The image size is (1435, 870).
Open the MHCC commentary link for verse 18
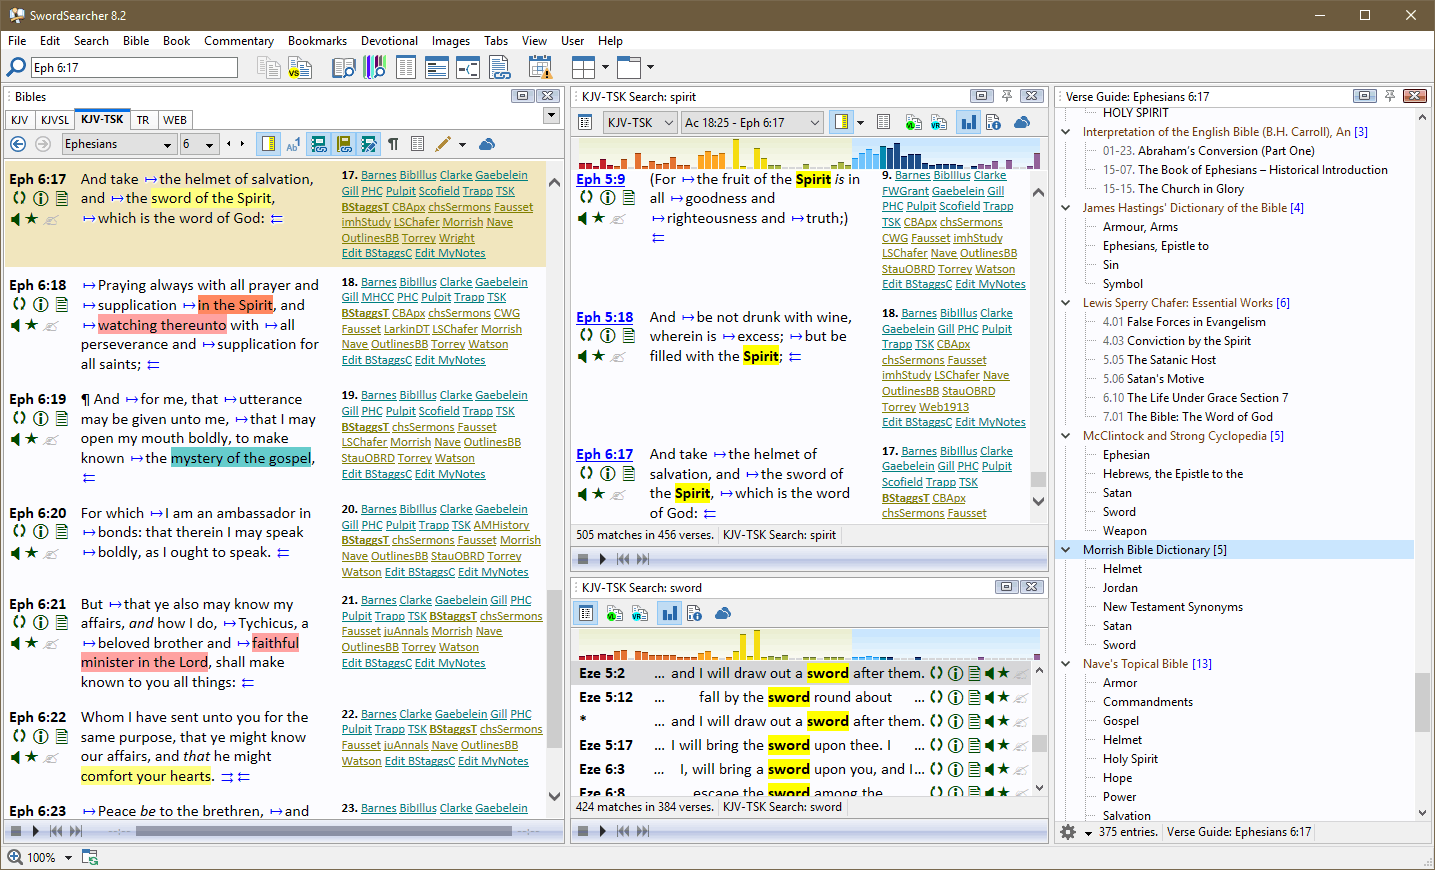point(377,297)
